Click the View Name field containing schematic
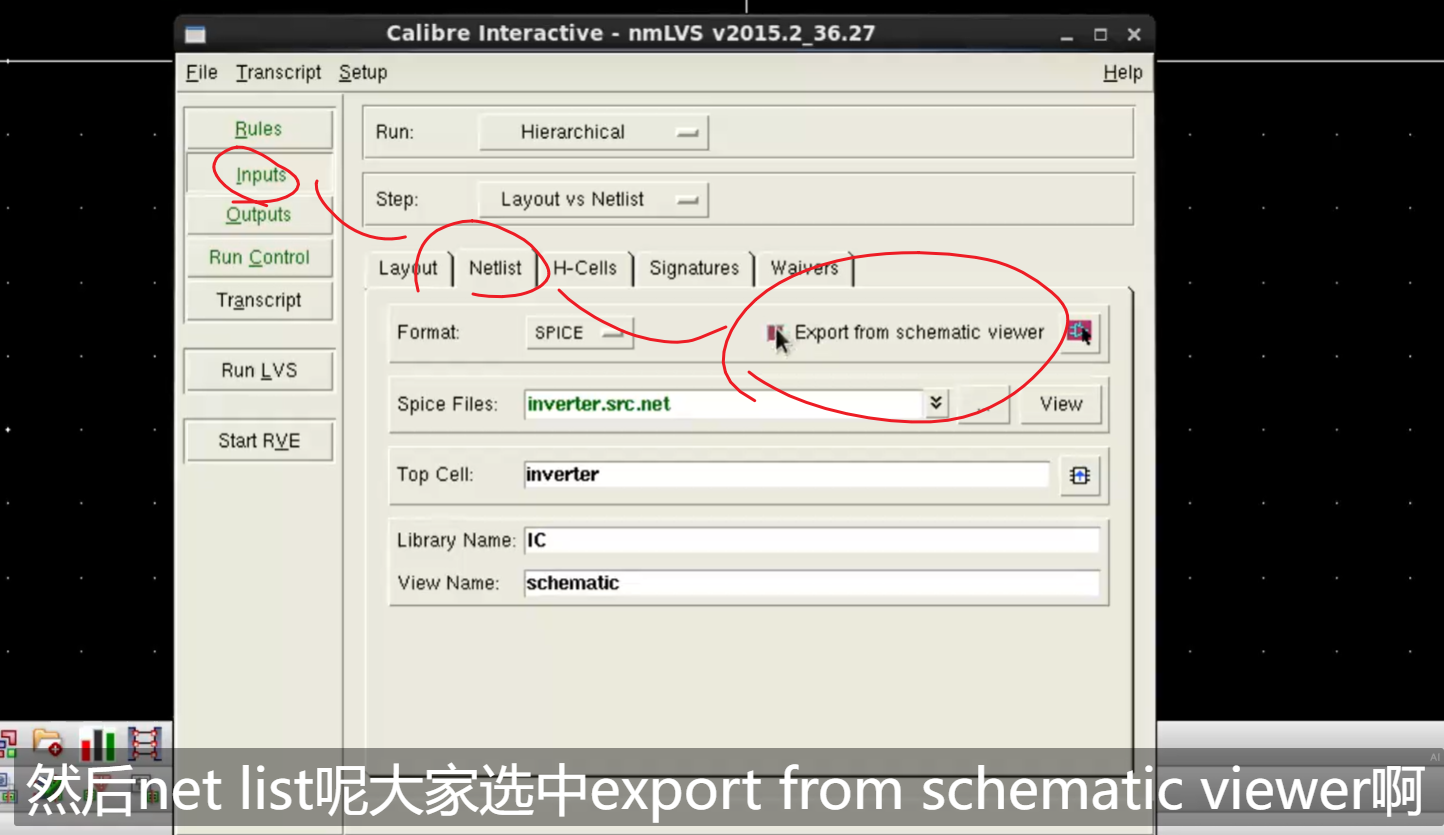1444x835 pixels. tap(811, 583)
